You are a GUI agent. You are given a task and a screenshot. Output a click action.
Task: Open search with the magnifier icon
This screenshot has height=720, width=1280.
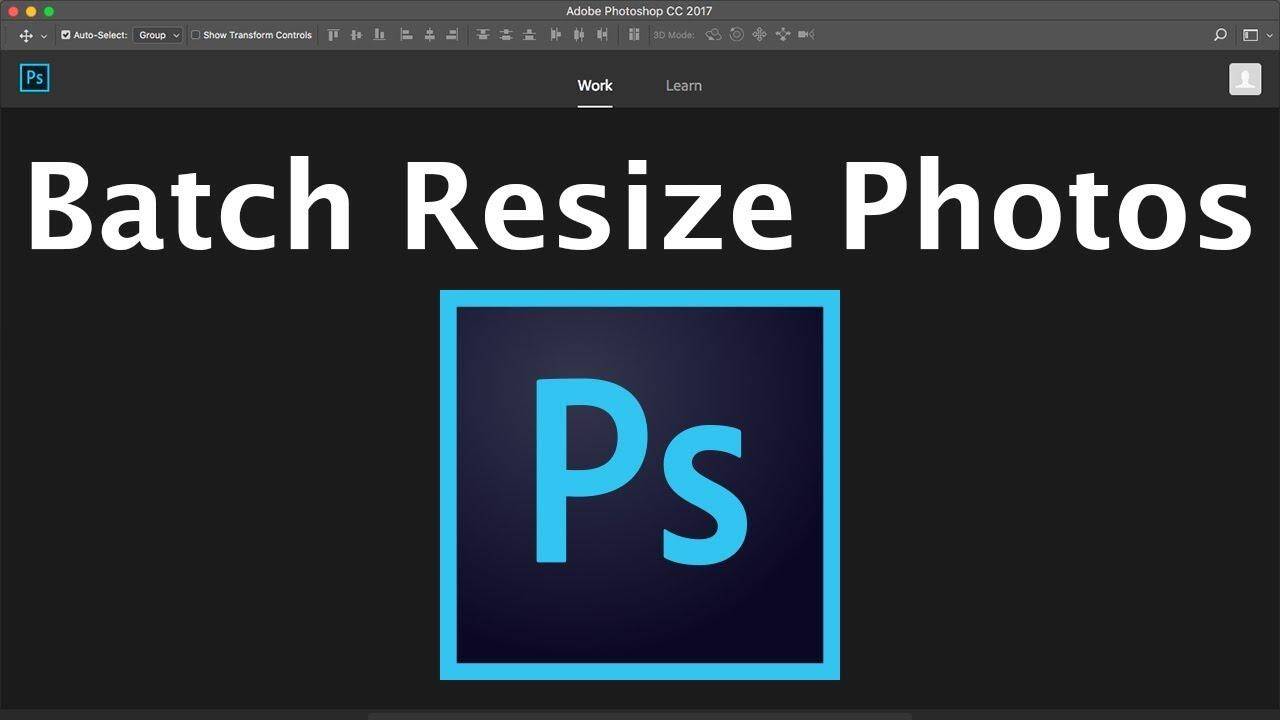coord(1220,34)
